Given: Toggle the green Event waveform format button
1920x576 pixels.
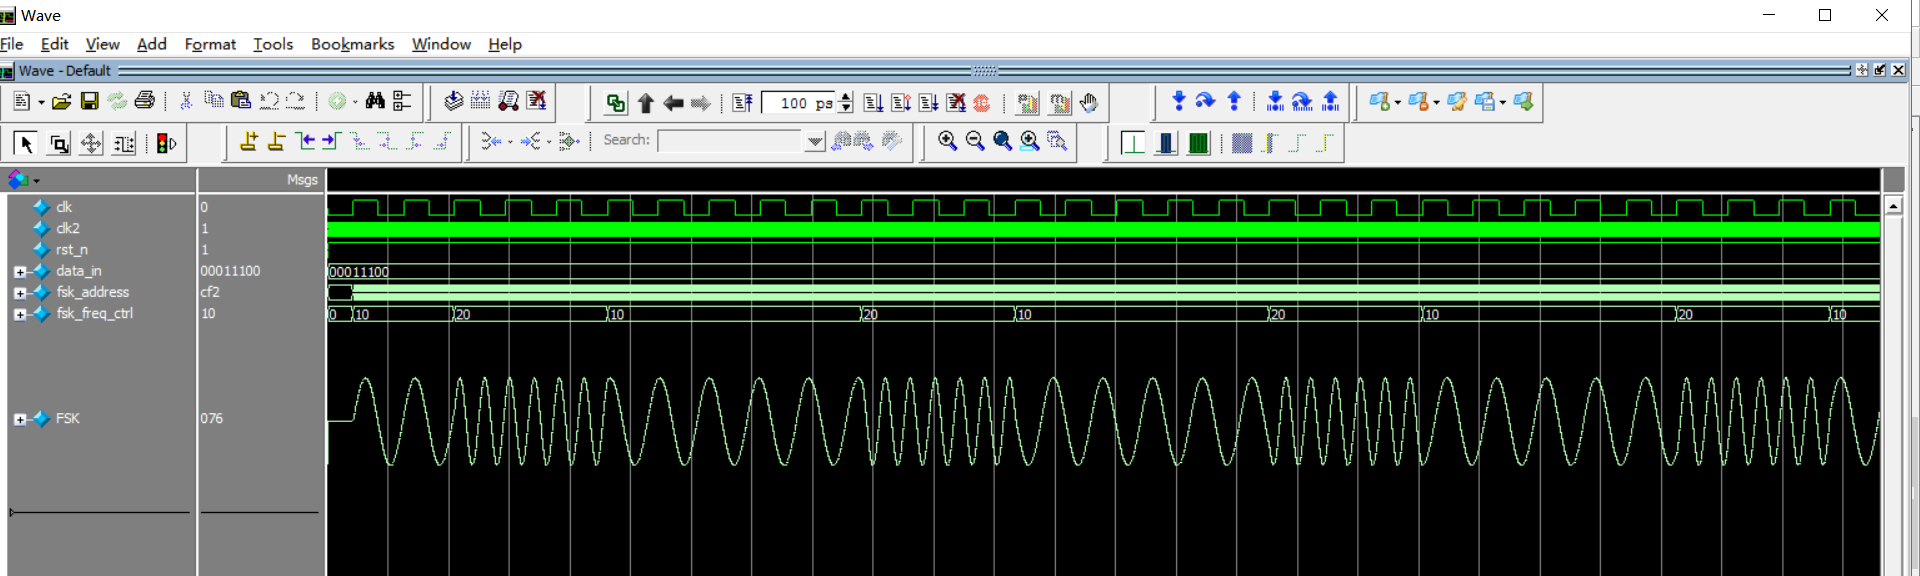Looking at the screenshot, I should [1198, 143].
